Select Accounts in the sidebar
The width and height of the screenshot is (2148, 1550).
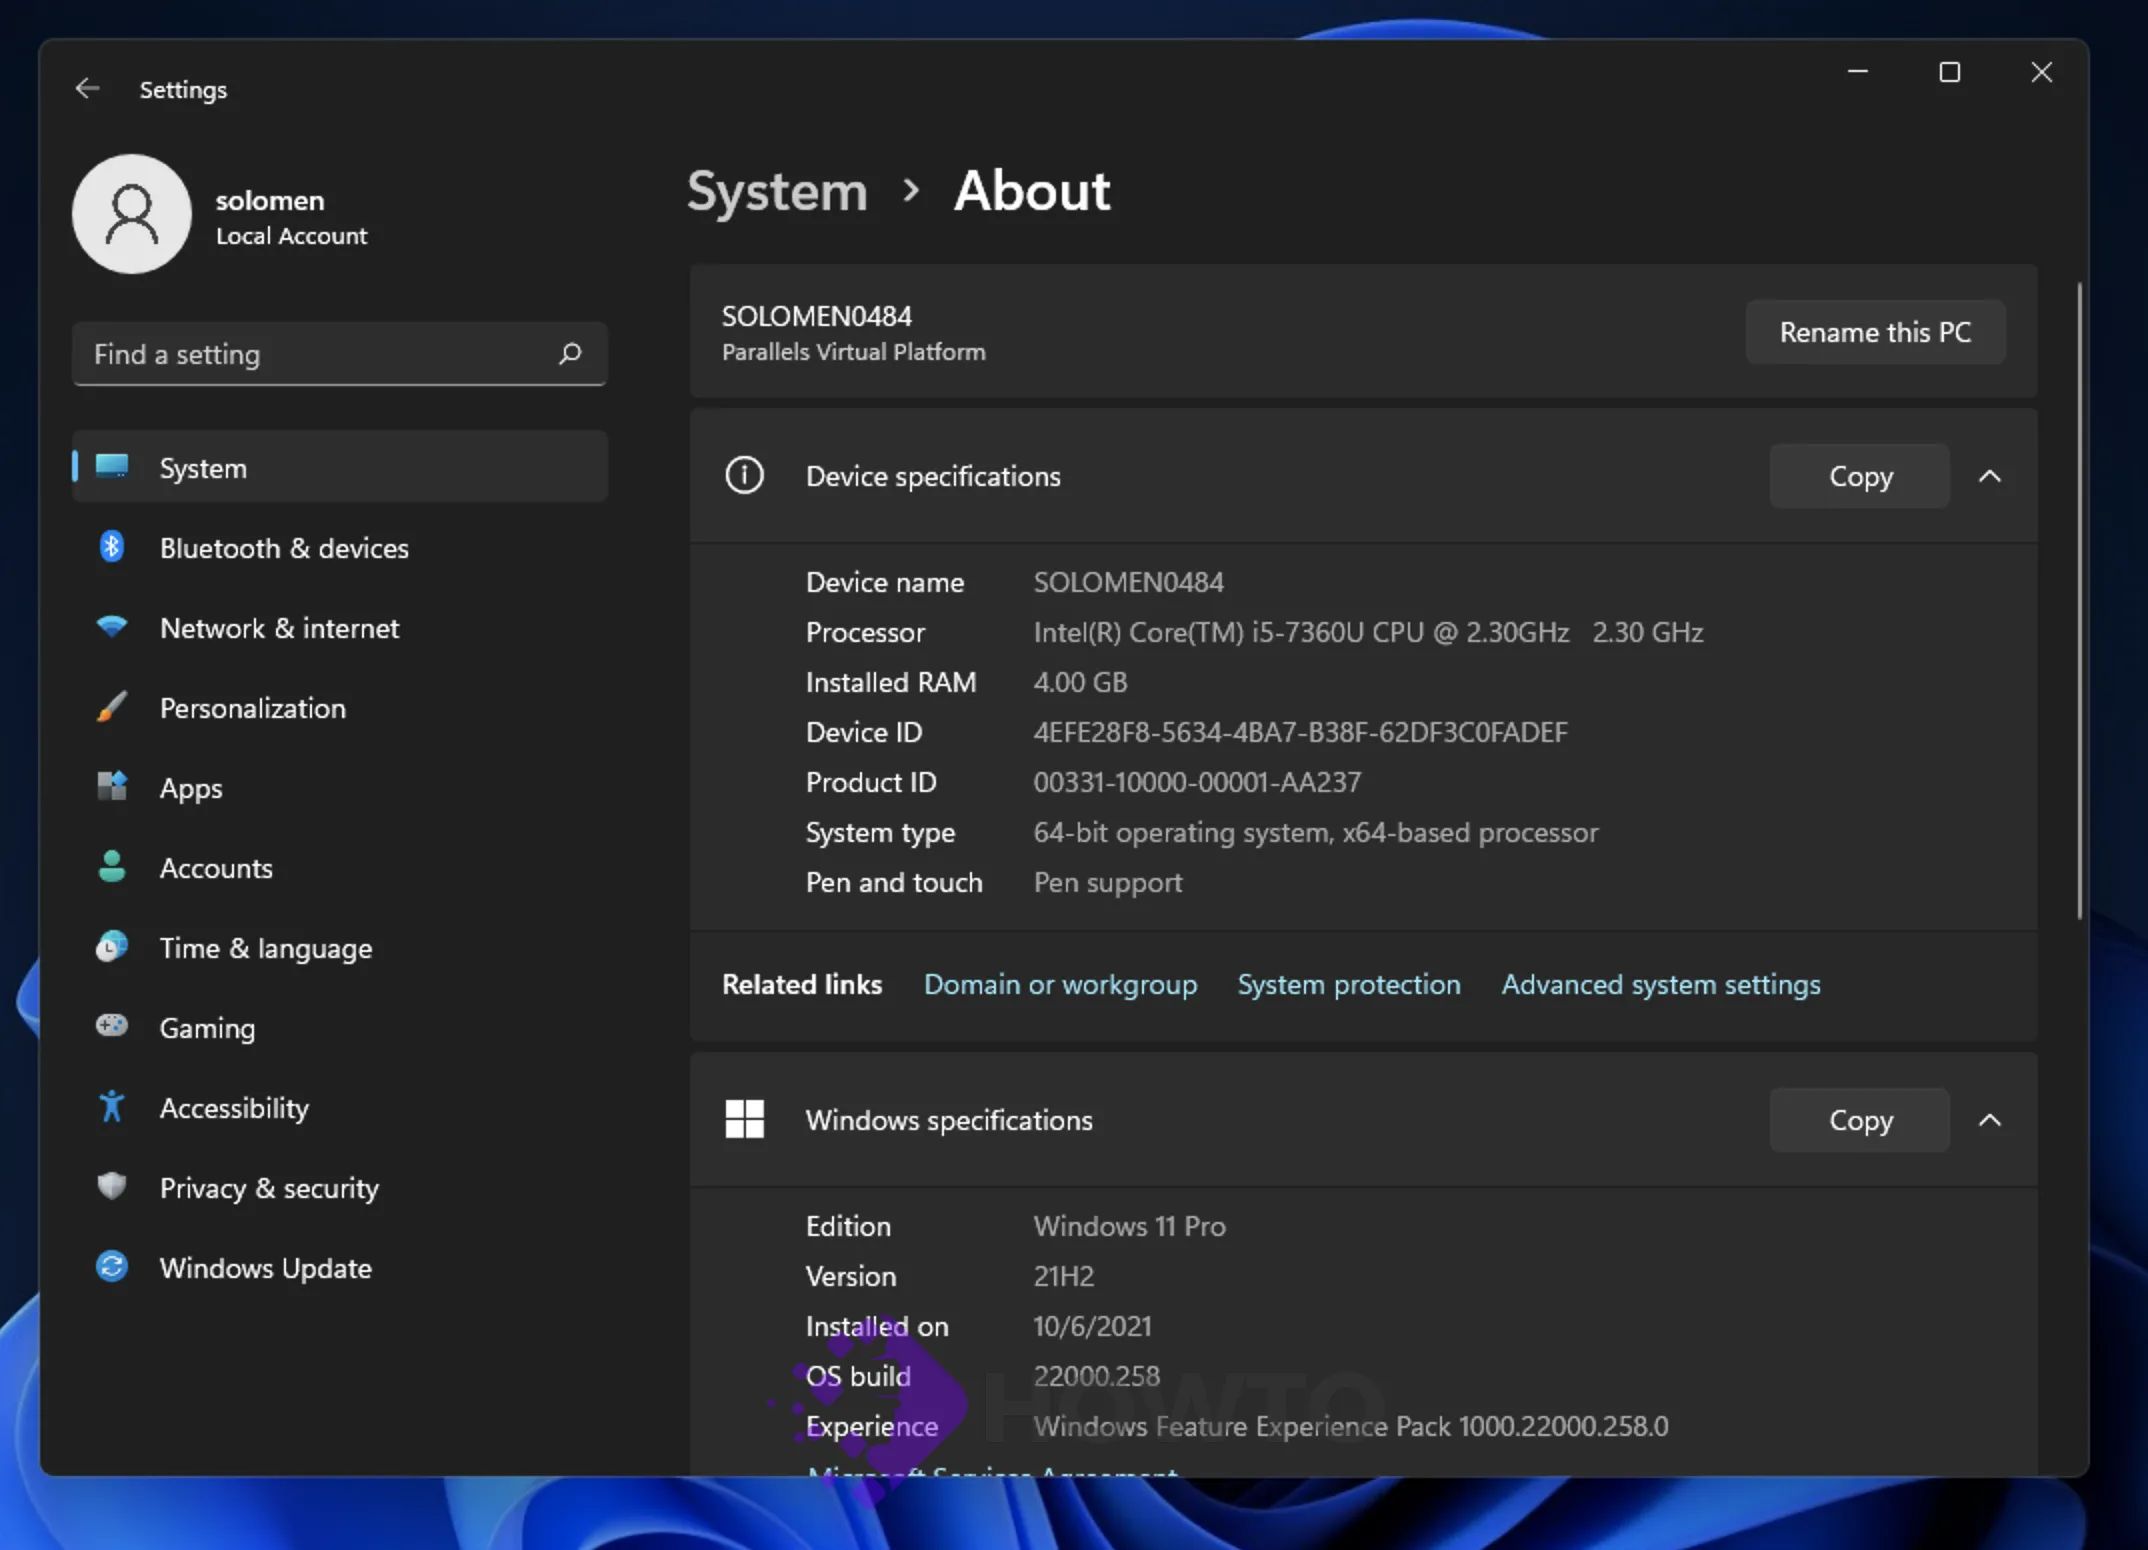coord(340,868)
